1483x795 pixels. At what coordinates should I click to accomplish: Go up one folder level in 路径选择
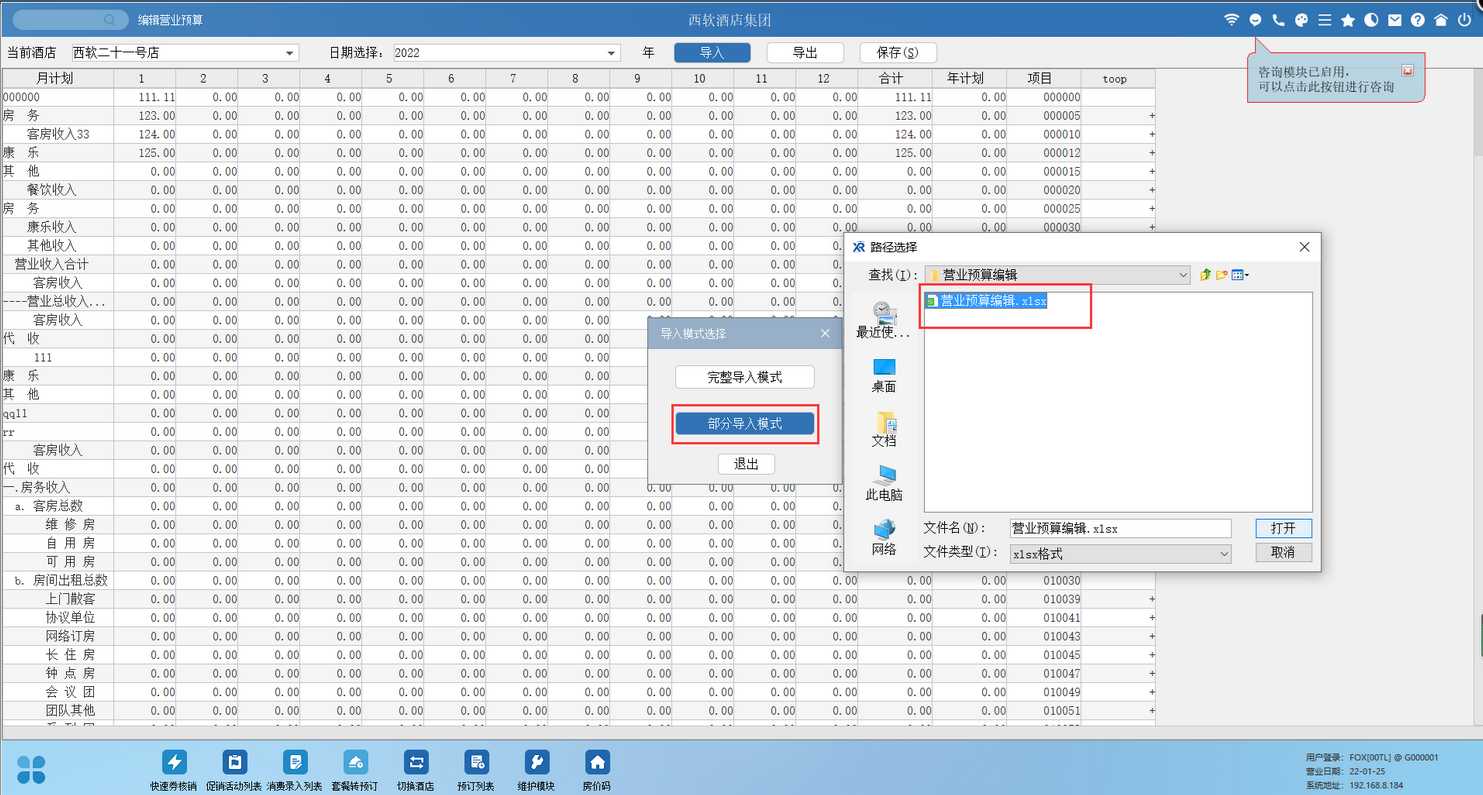coord(1206,275)
